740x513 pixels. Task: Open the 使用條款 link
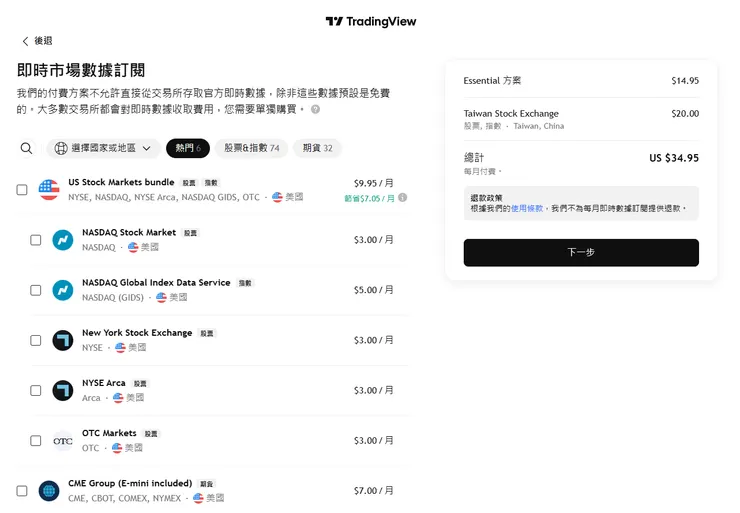527,208
